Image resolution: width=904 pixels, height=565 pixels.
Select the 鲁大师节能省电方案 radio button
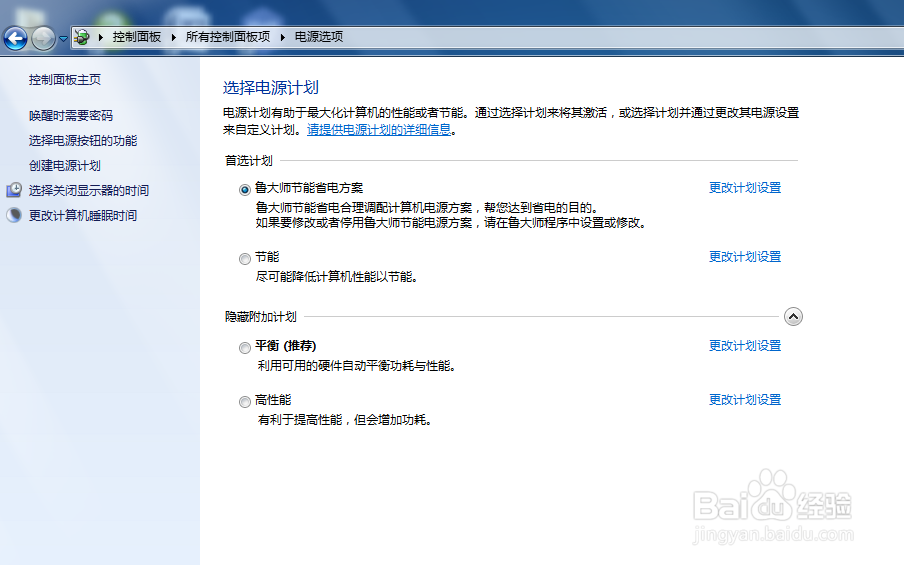click(245, 190)
